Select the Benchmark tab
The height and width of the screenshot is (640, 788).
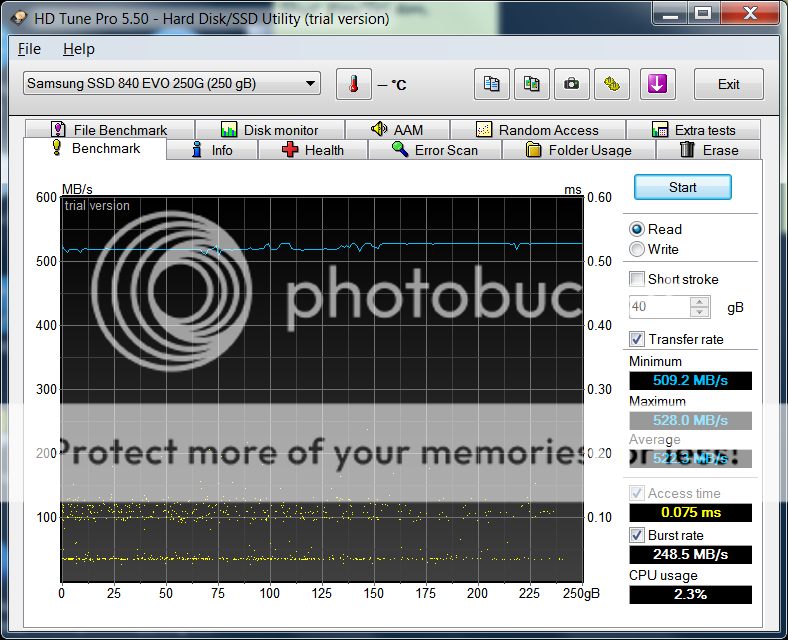coord(95,149)
